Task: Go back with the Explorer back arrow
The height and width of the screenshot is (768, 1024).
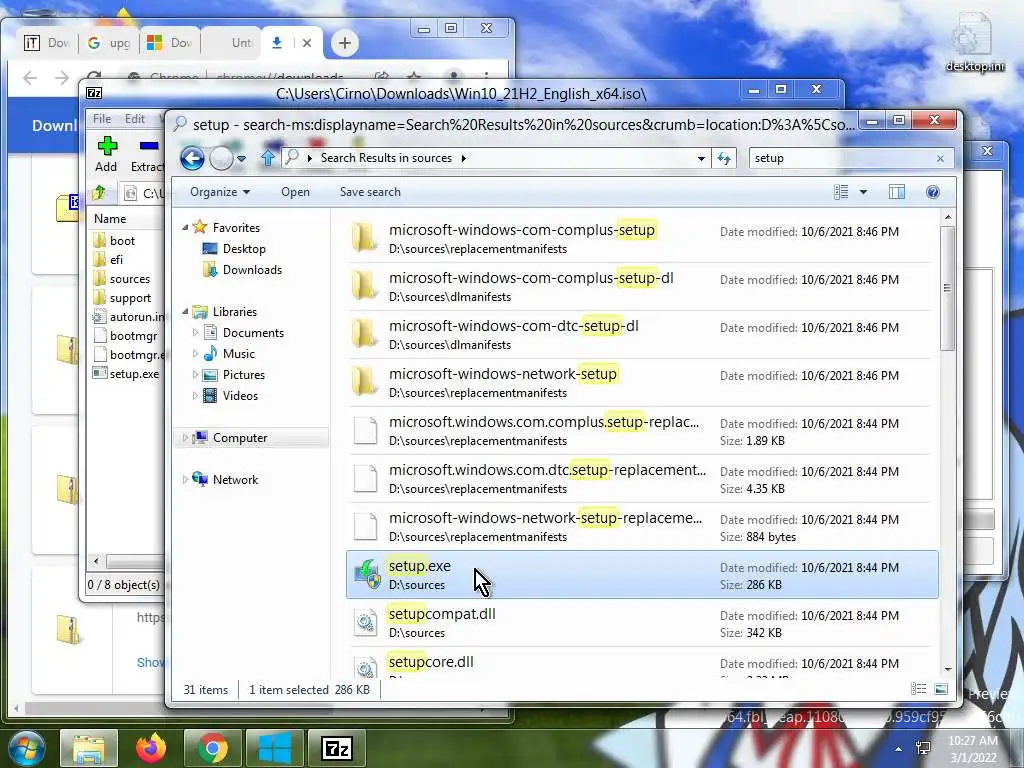Action: pyautogui.click(x=192, y=158)
